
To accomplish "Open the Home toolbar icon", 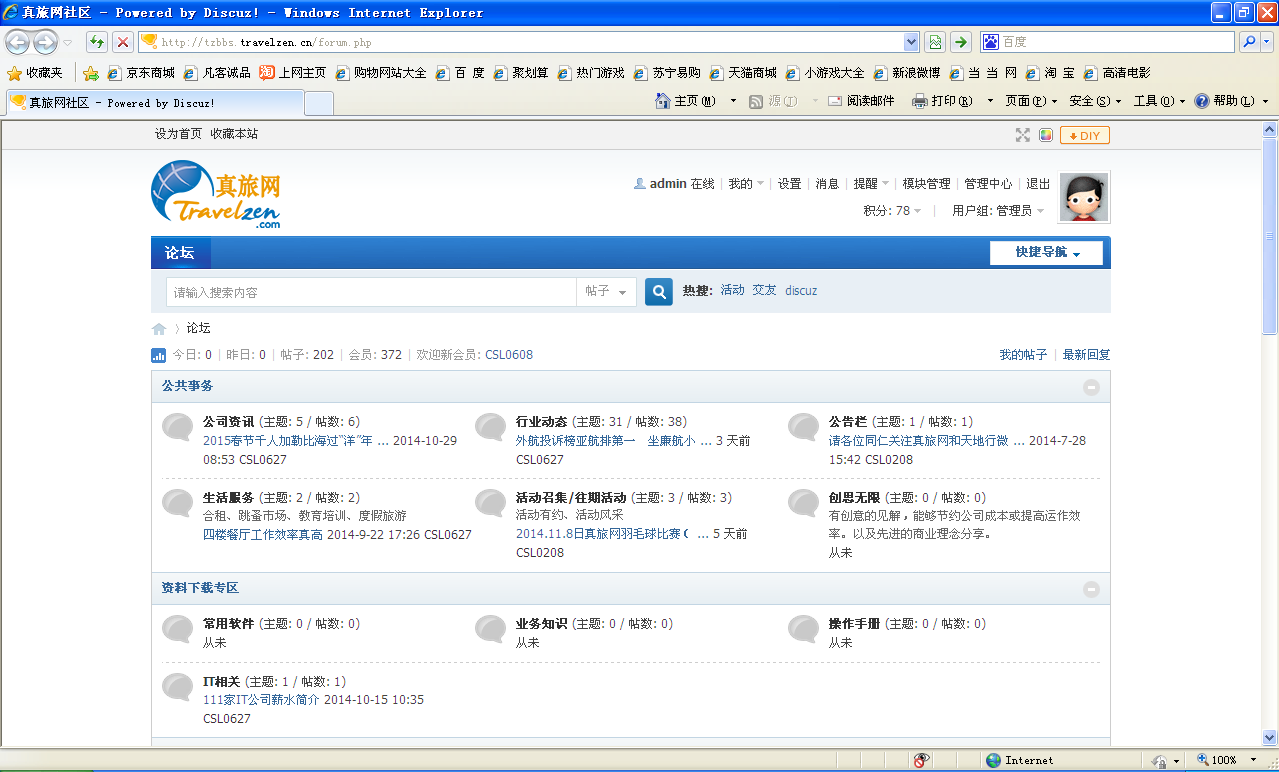I will (x=663, y=101).
